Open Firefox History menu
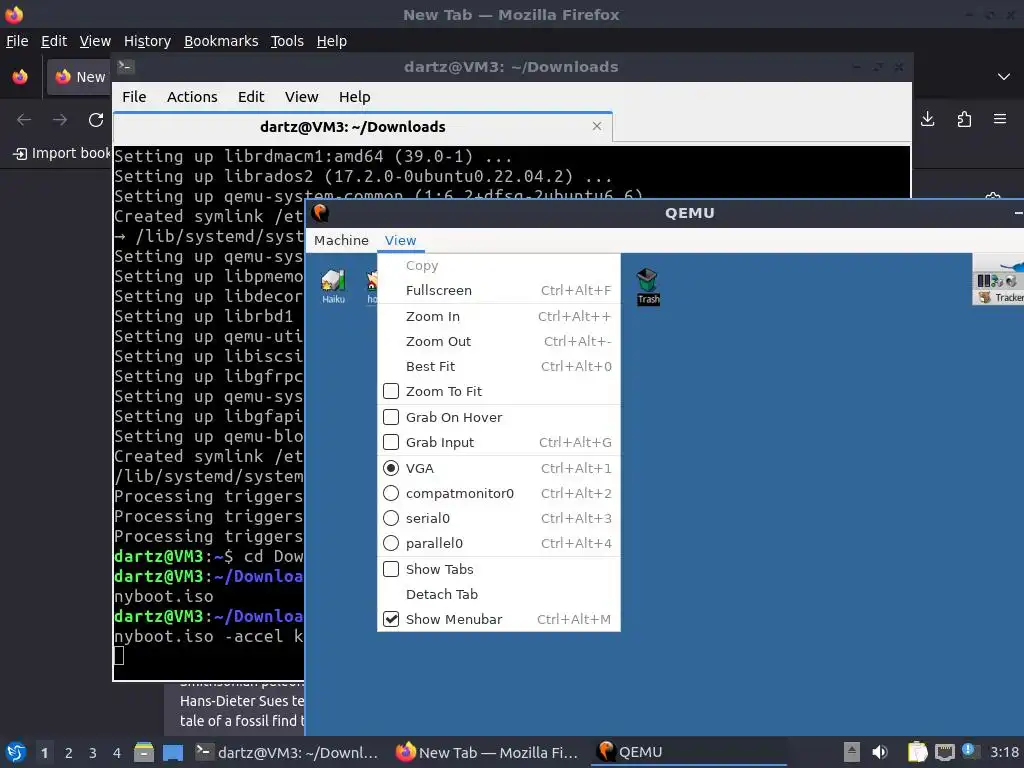The height and width of the screenshot is (768, 1024). [x=147, y=41]
